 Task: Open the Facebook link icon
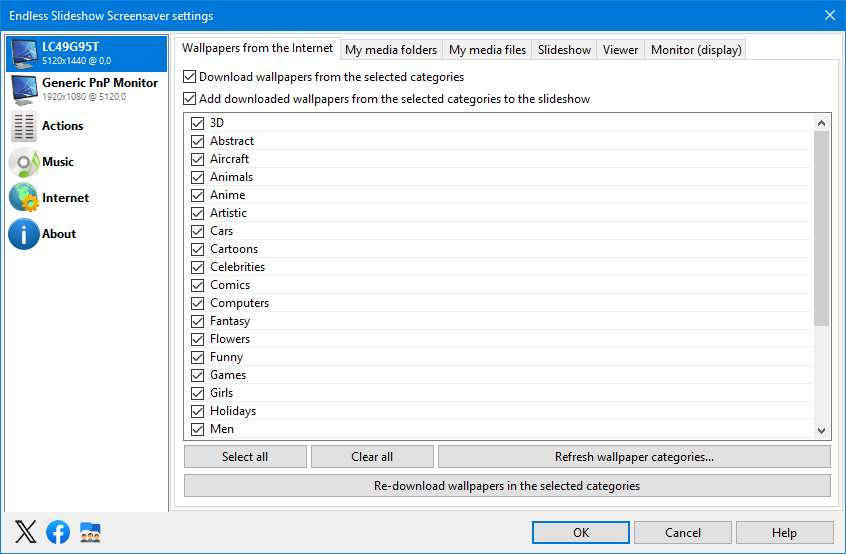pos(58,532)
